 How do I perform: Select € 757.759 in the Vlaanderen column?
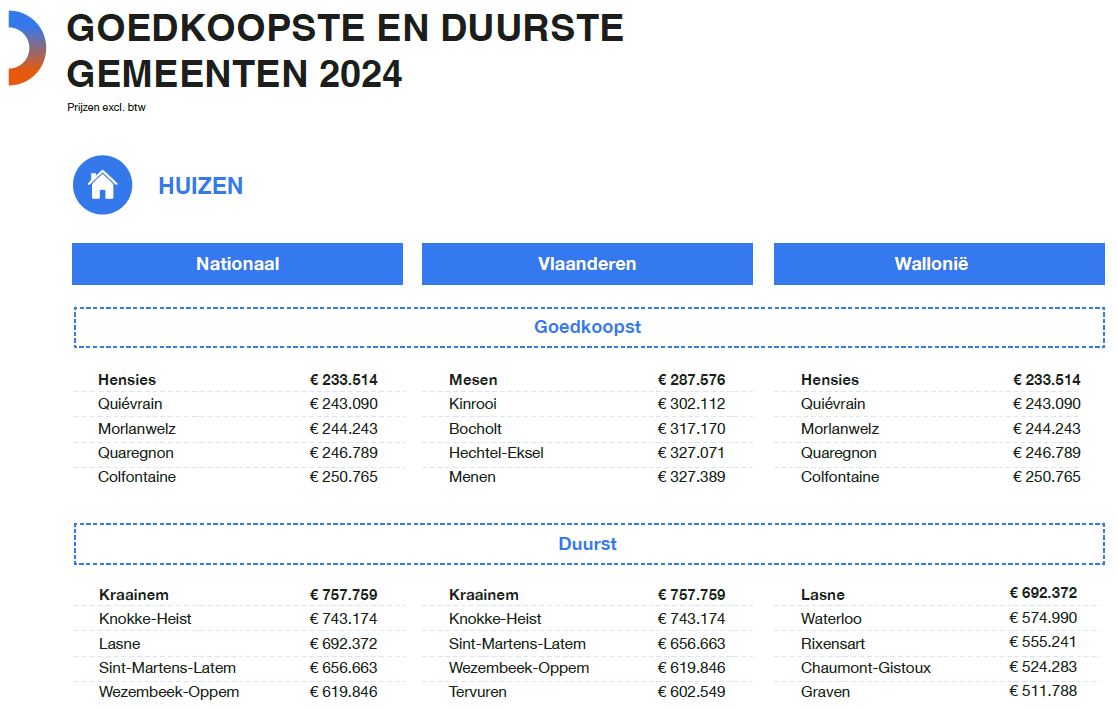coord(691,595)
